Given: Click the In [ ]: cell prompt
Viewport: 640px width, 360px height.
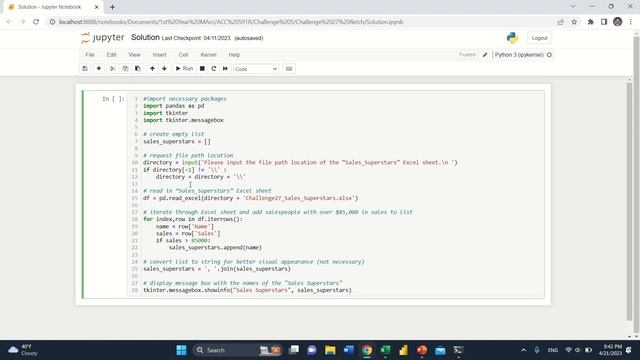Looking at the screenshot, I should (113, 99).
